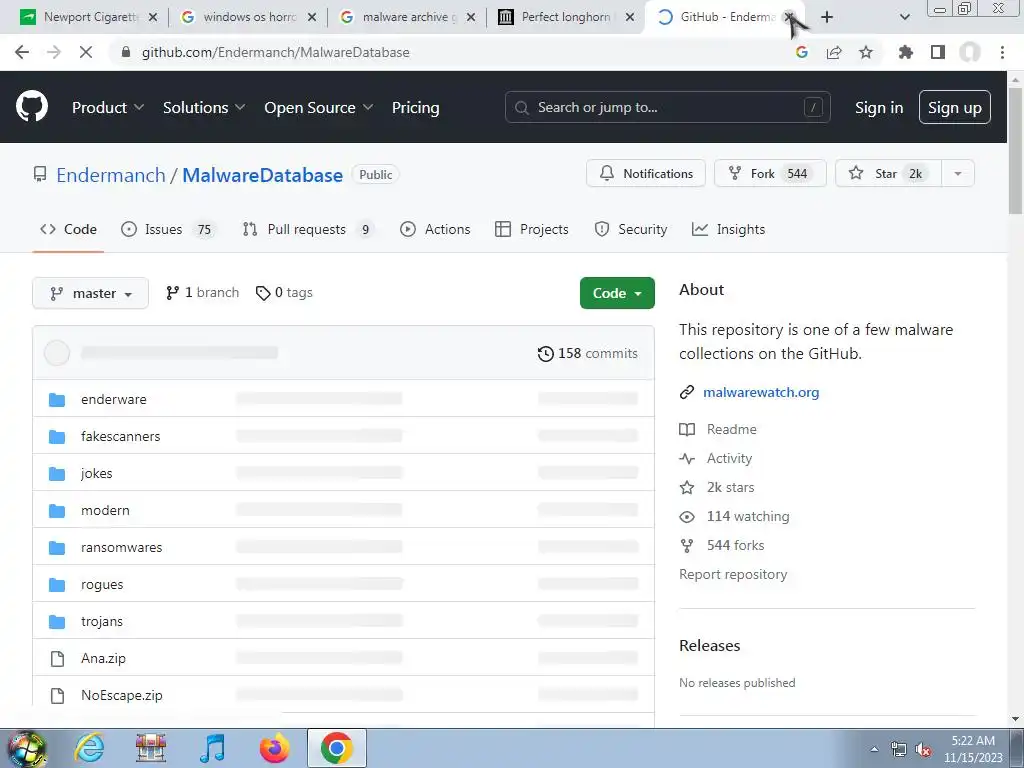Open the Insights tab
Image resolution: width=1024 pixels, height=768 pixels.
[x=728, y=229]
